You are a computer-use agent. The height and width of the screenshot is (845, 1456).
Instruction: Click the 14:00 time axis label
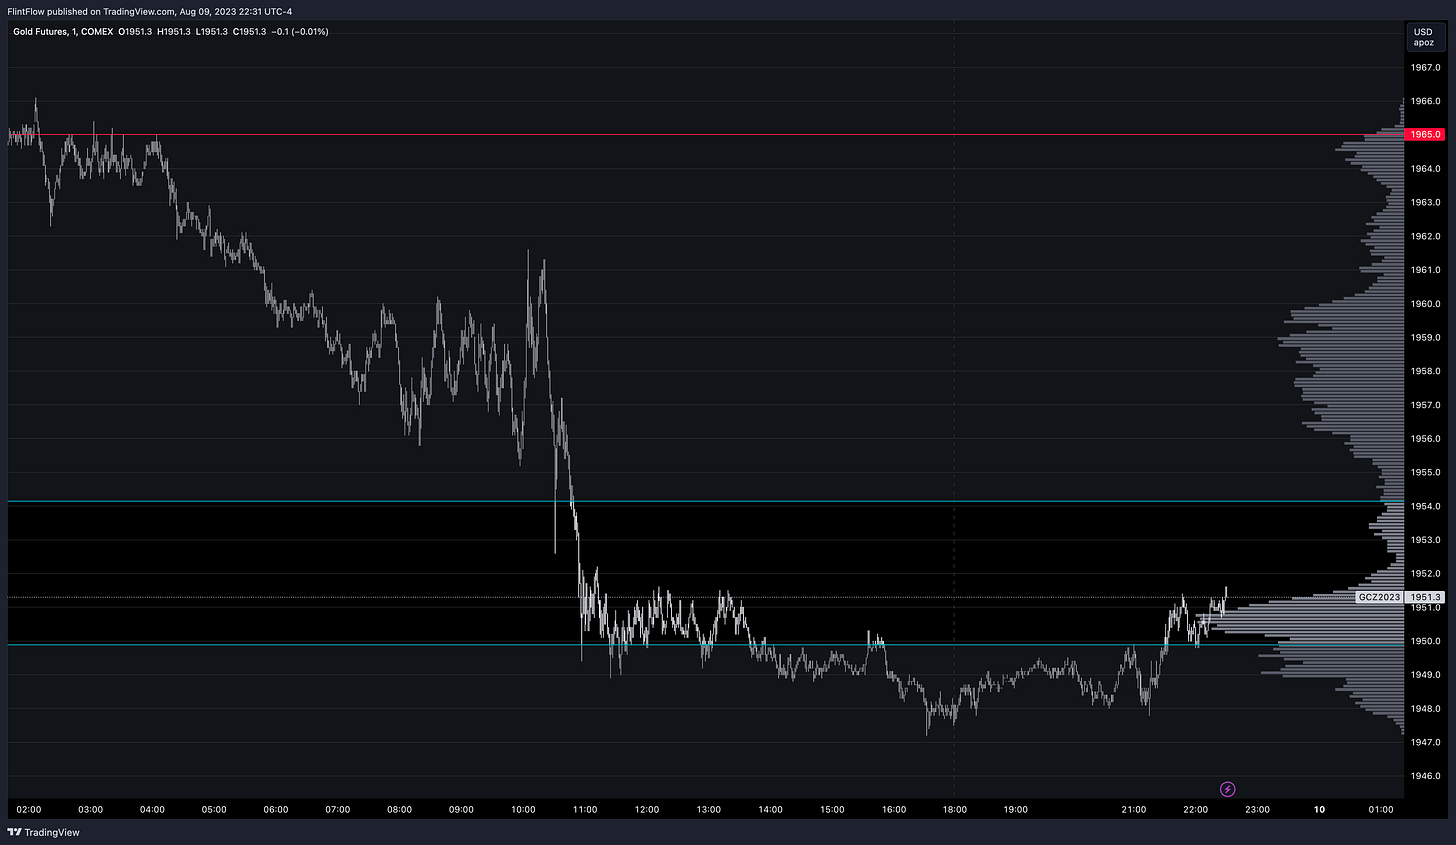tap(770, 810)
